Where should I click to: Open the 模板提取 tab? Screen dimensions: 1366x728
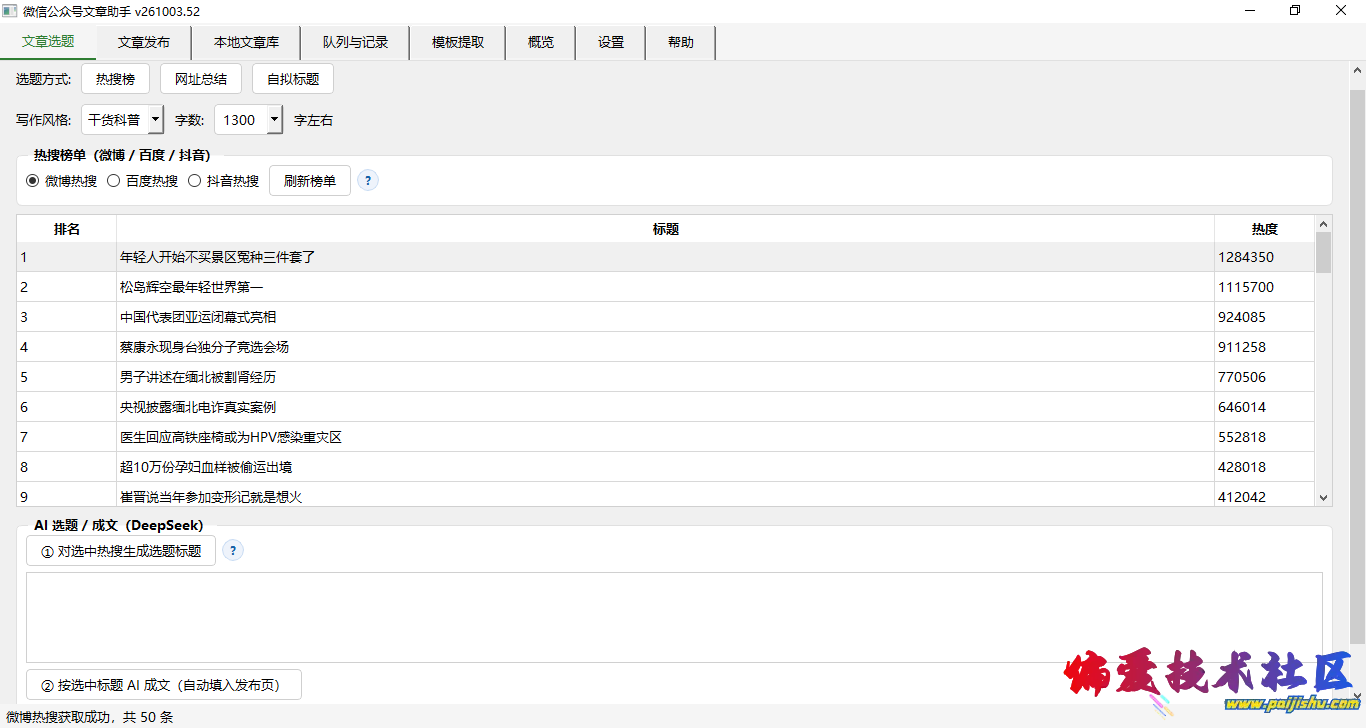click(458, 43)
